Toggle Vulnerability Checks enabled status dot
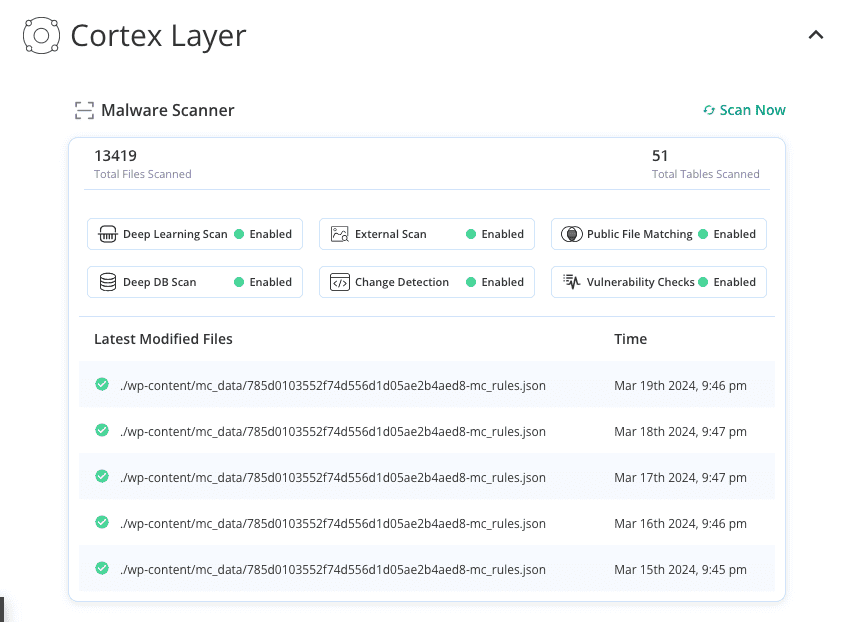The height and width of the screenshot is (622, 846). [703, 282]
